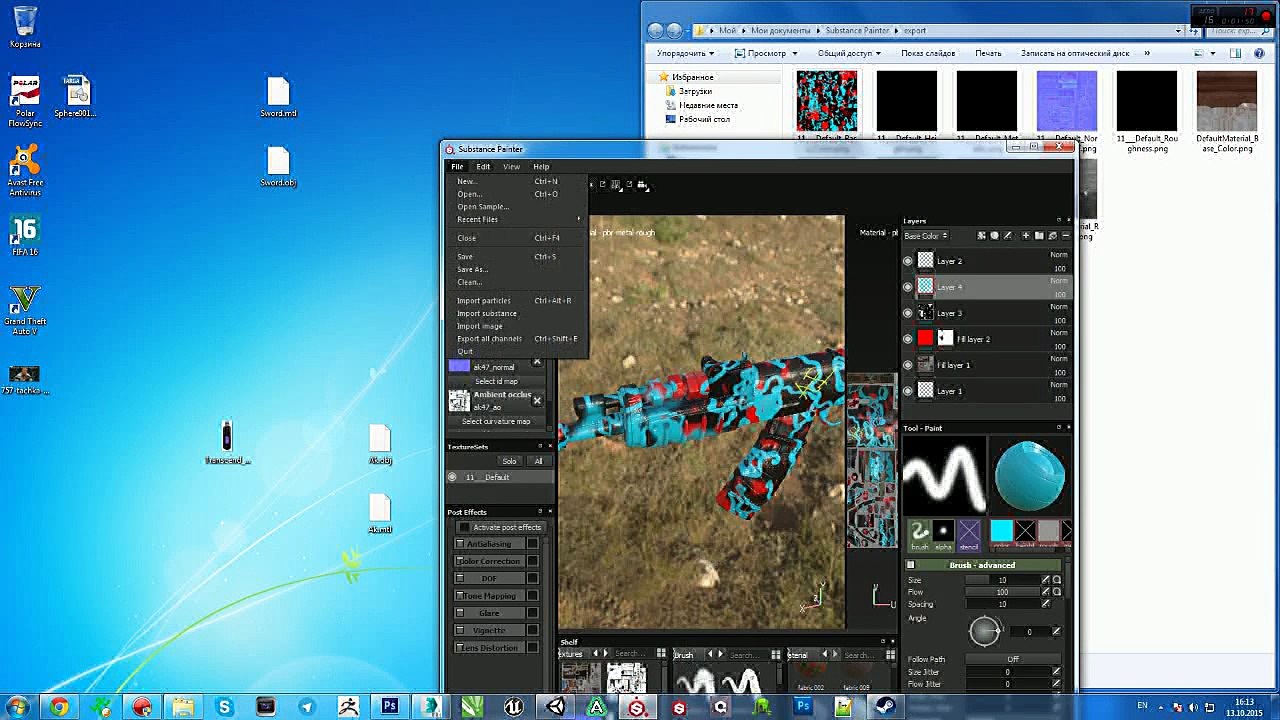Expand Antialiasing settings
The height and width of the screenshot is (720, 1280).
pos(460,544)
